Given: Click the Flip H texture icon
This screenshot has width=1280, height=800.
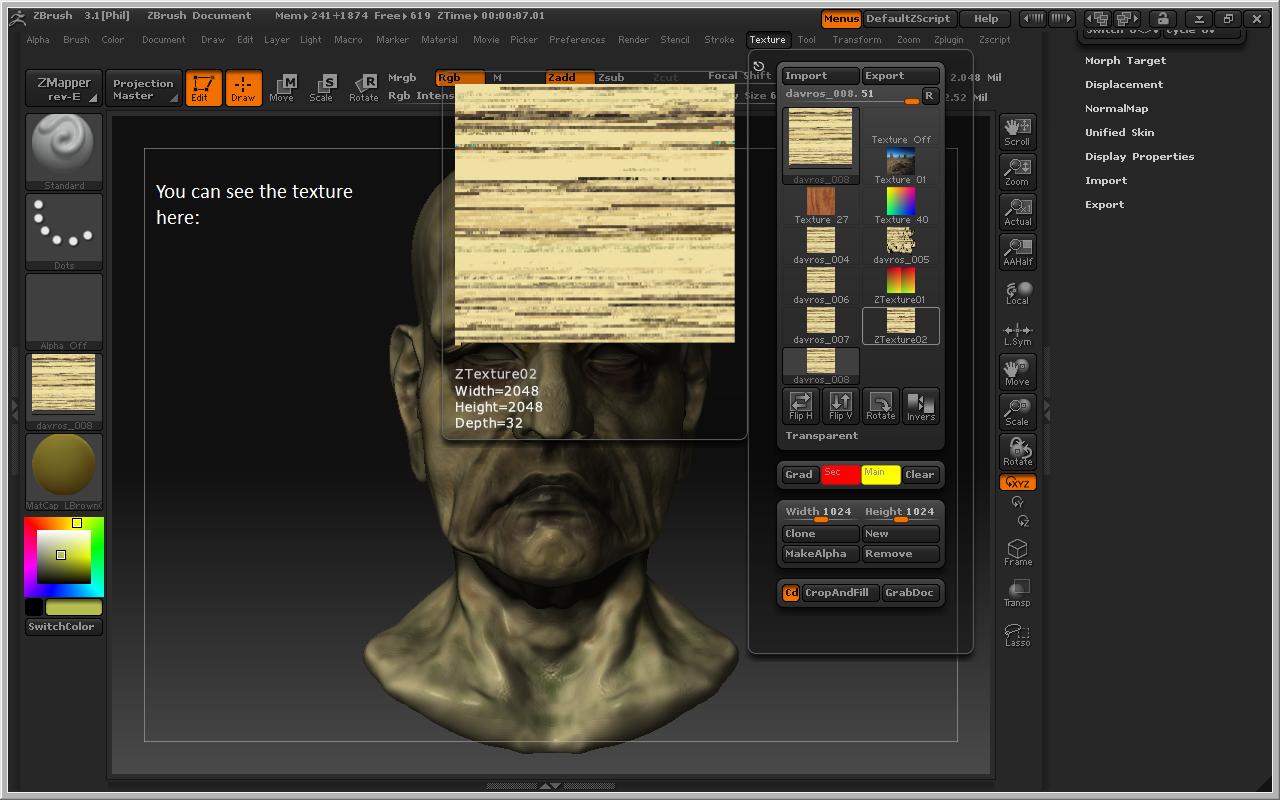Looking at the screenshot, I should pos(801,405).
